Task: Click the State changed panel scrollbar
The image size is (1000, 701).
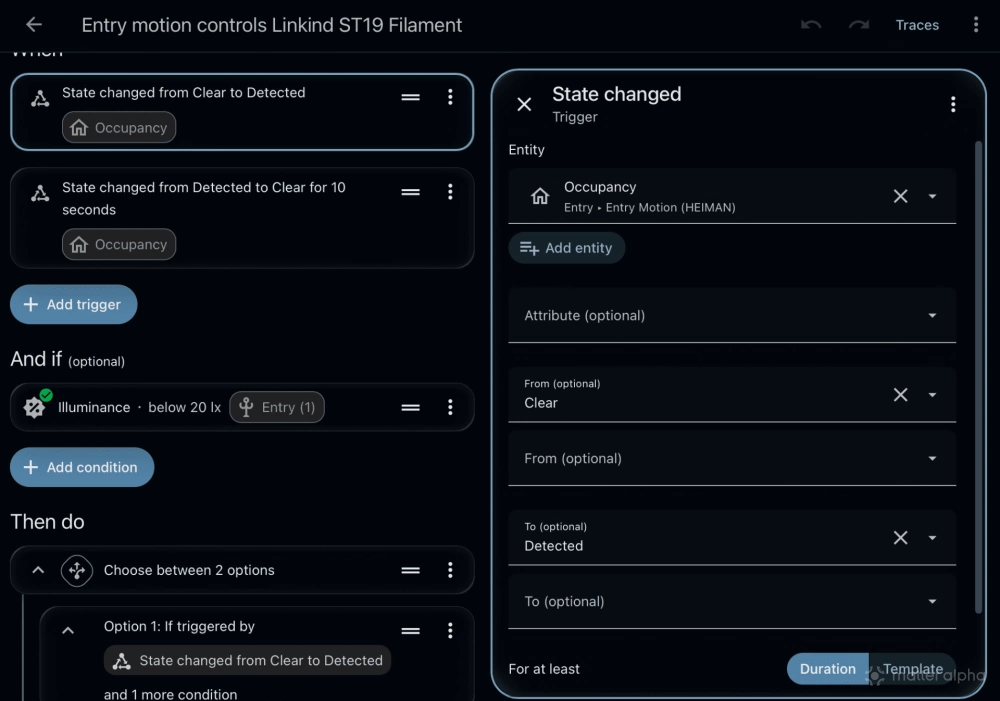Action: [x=978, y=376]
